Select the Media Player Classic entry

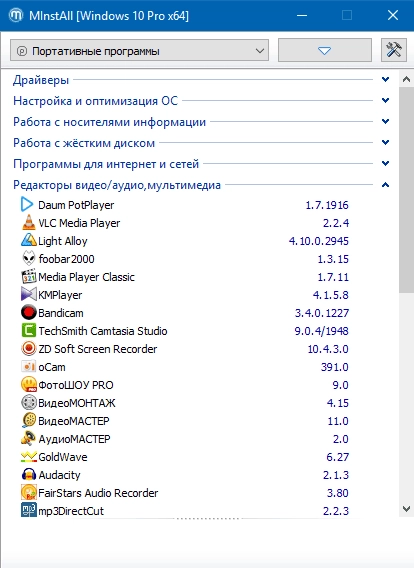[x=185, y=277]
